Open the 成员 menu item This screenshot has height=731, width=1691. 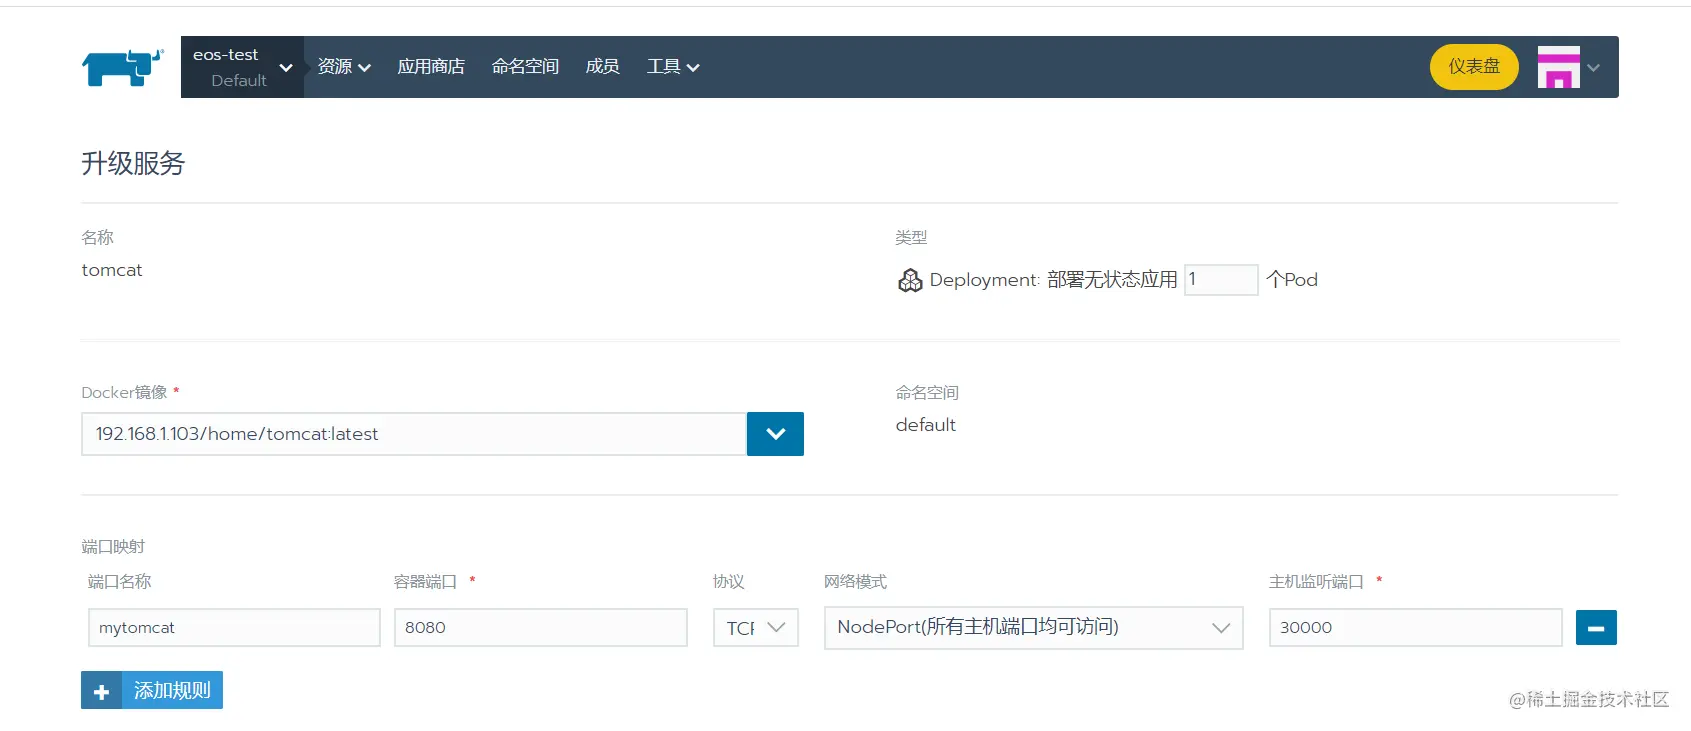(x=602, y=67)
